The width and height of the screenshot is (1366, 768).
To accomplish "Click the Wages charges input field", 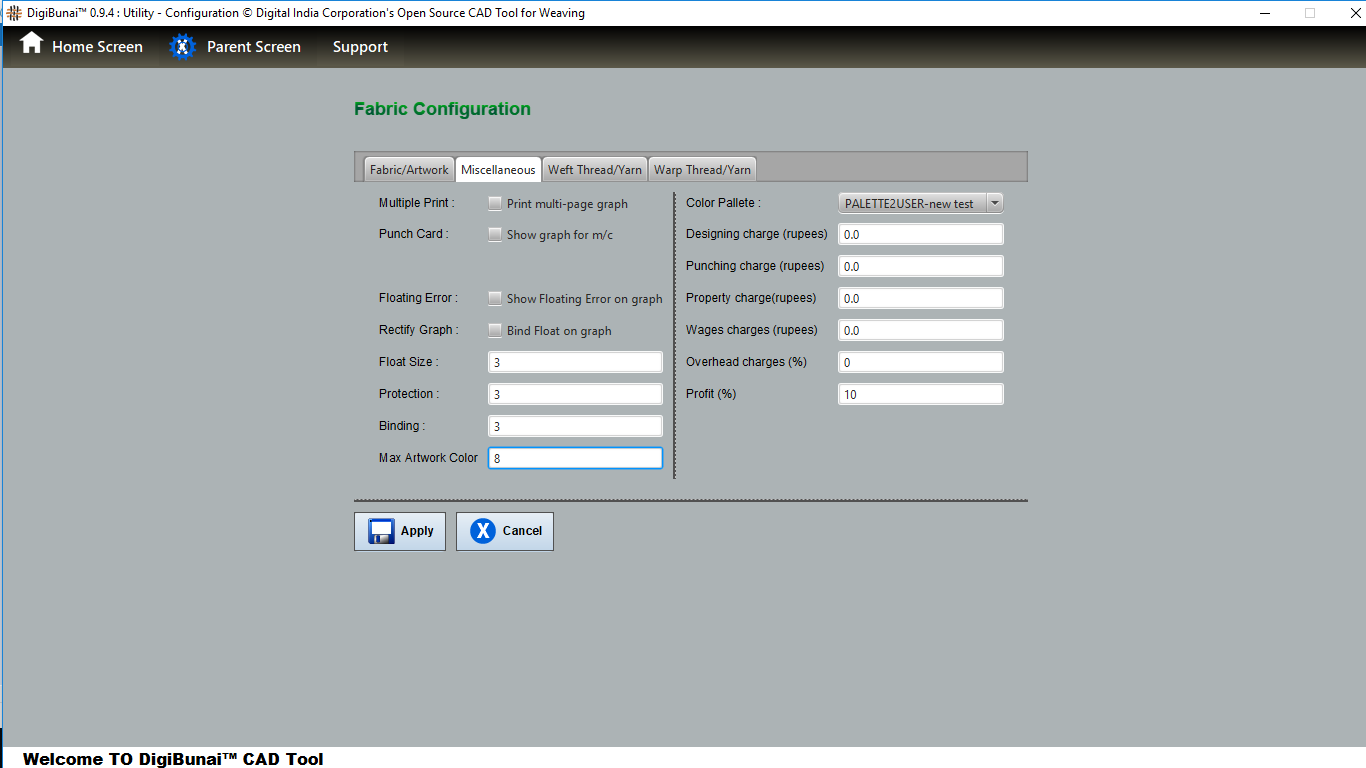I will 920,330.
